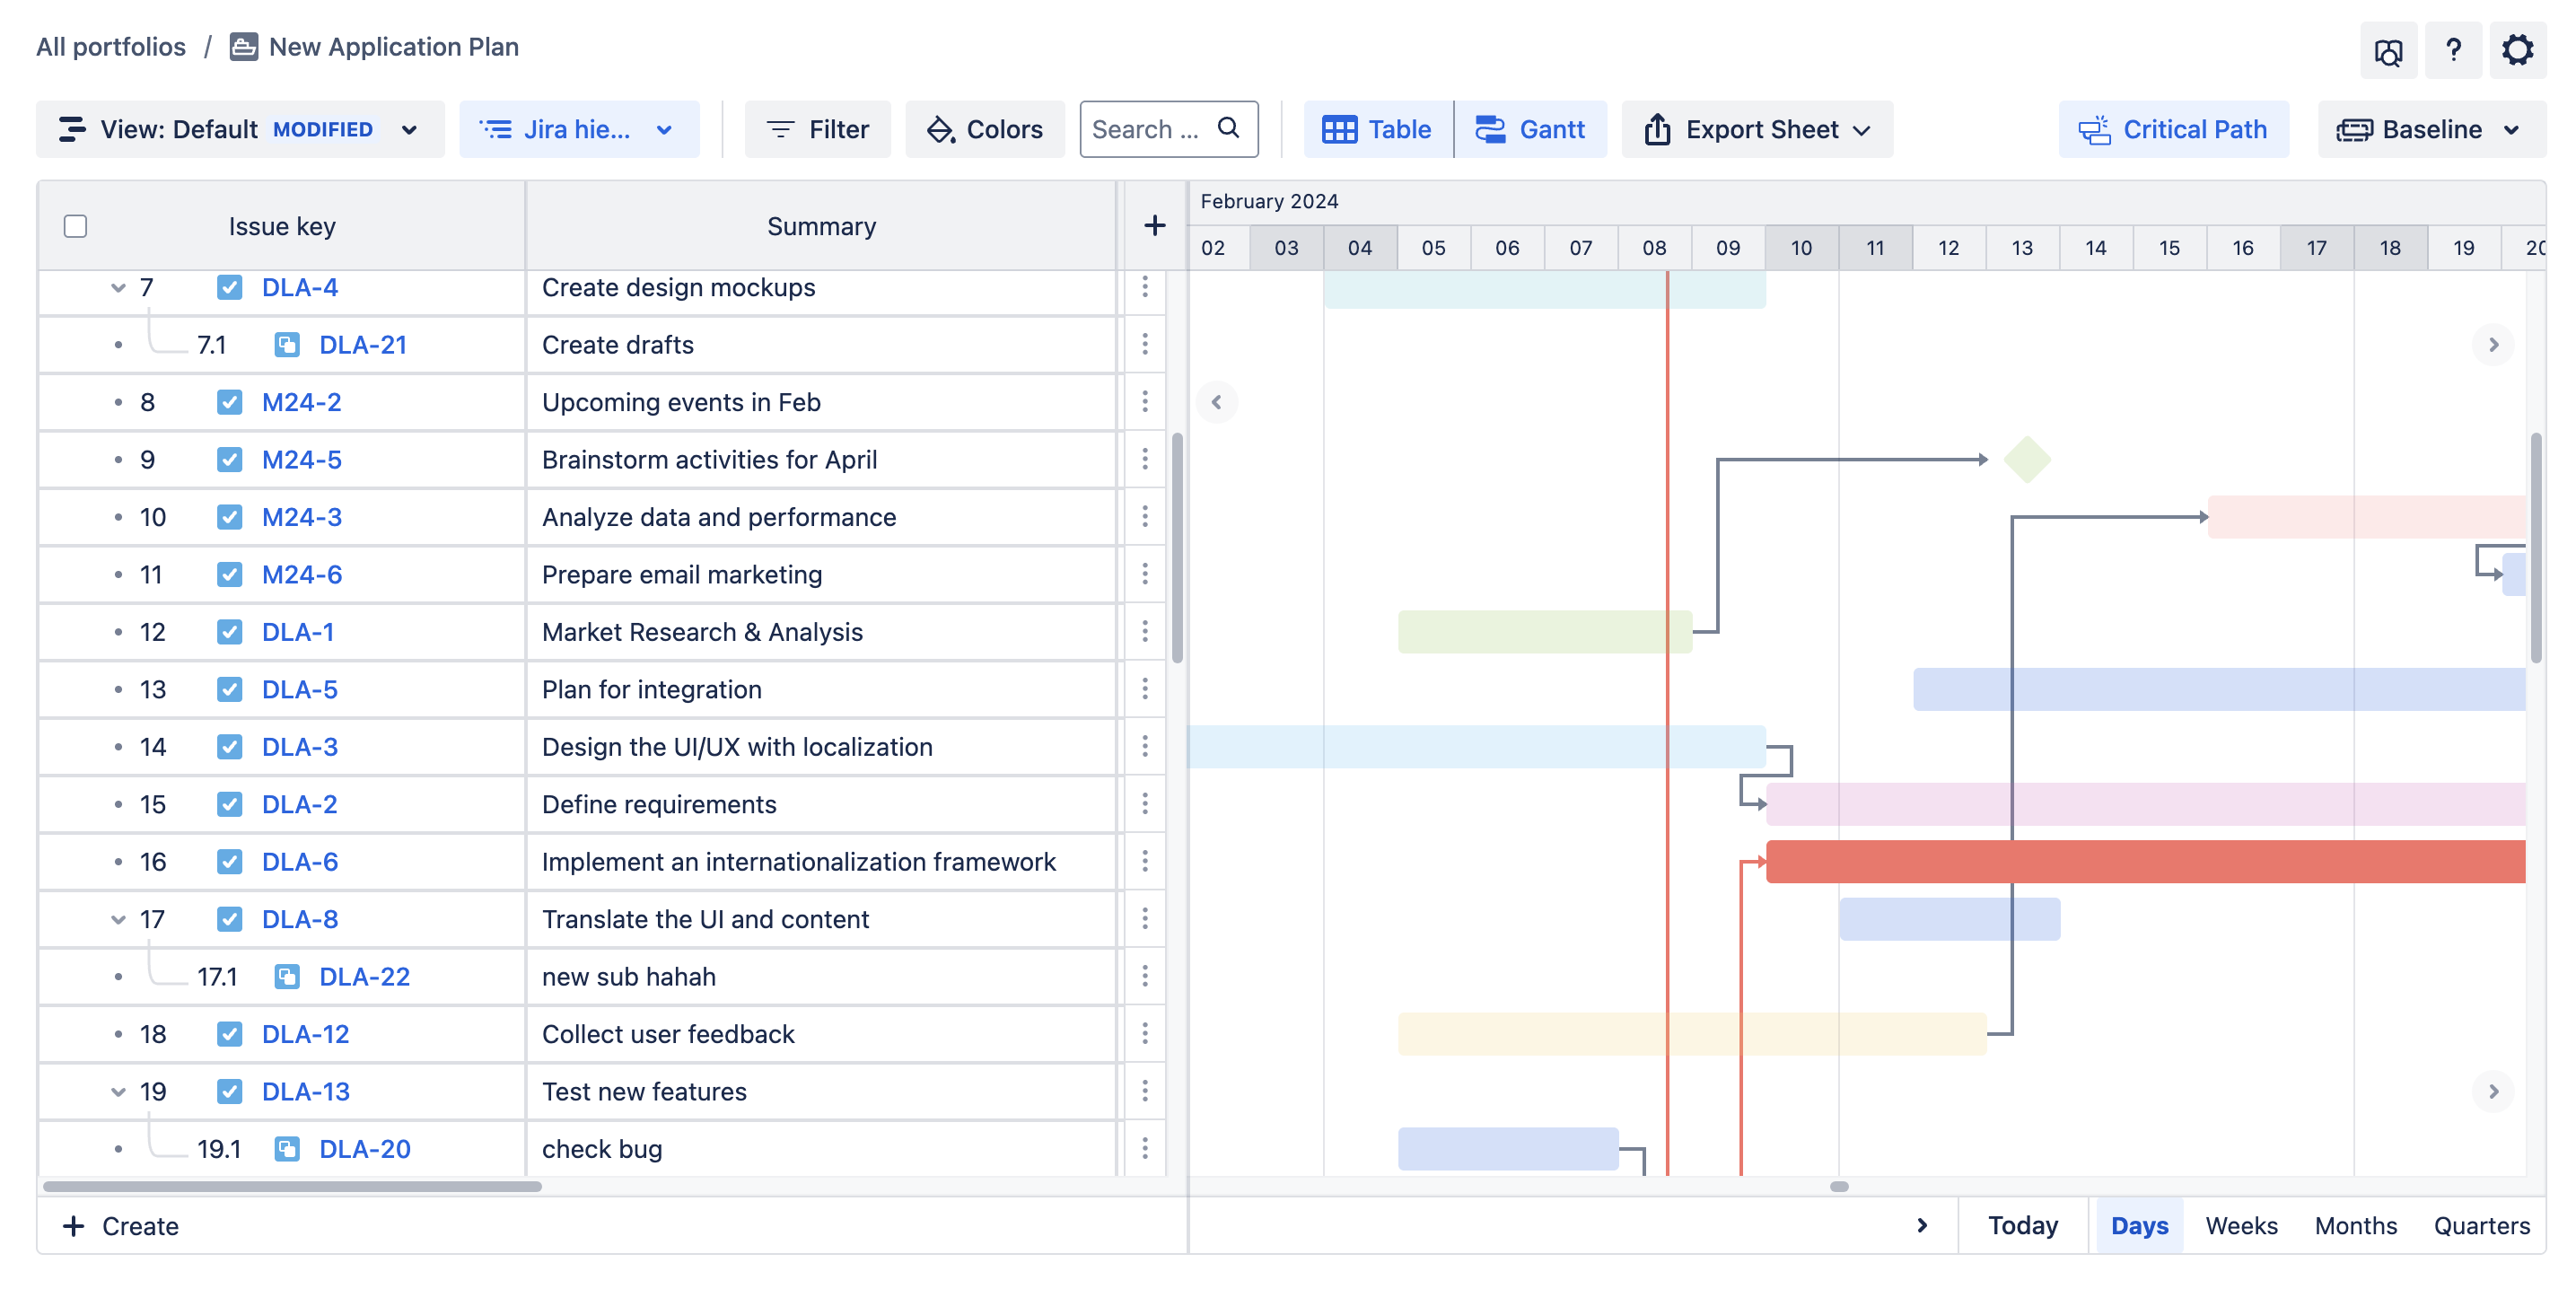Click the help question mark icon
The image size is (2576, 1289).
(2452, 50)
